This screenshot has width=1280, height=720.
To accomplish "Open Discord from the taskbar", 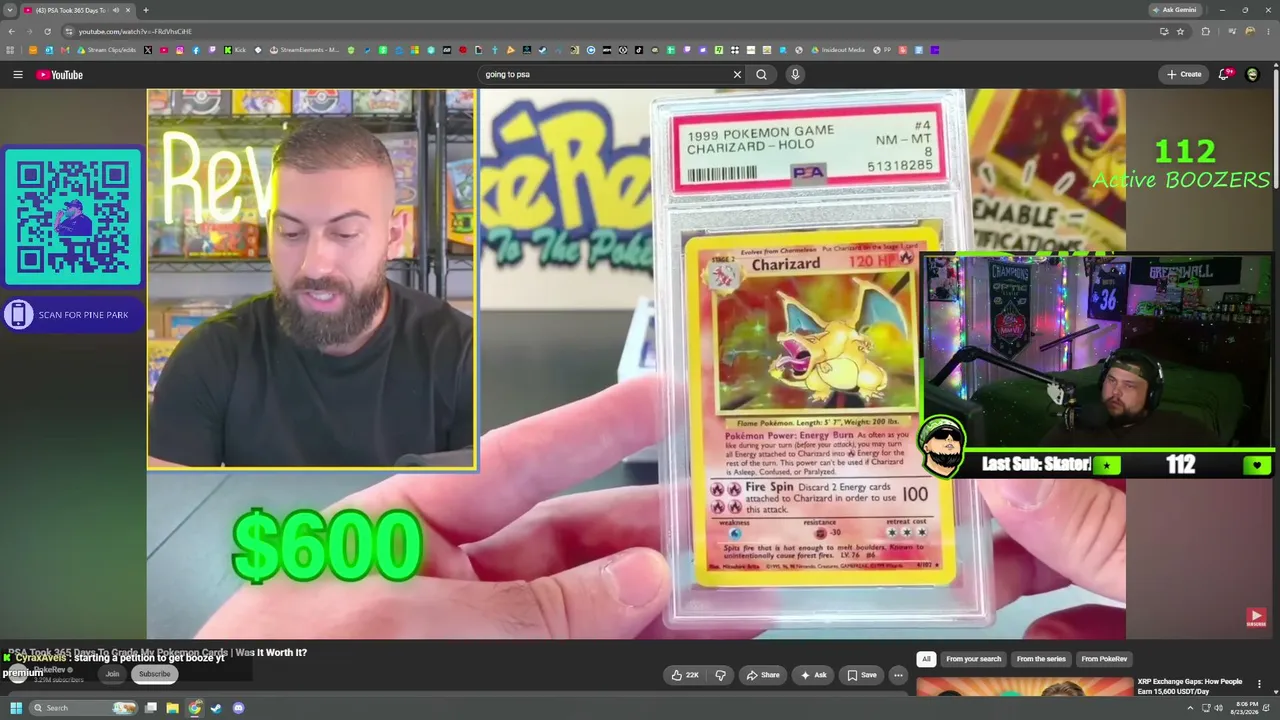I will click(x=238, y=708).
